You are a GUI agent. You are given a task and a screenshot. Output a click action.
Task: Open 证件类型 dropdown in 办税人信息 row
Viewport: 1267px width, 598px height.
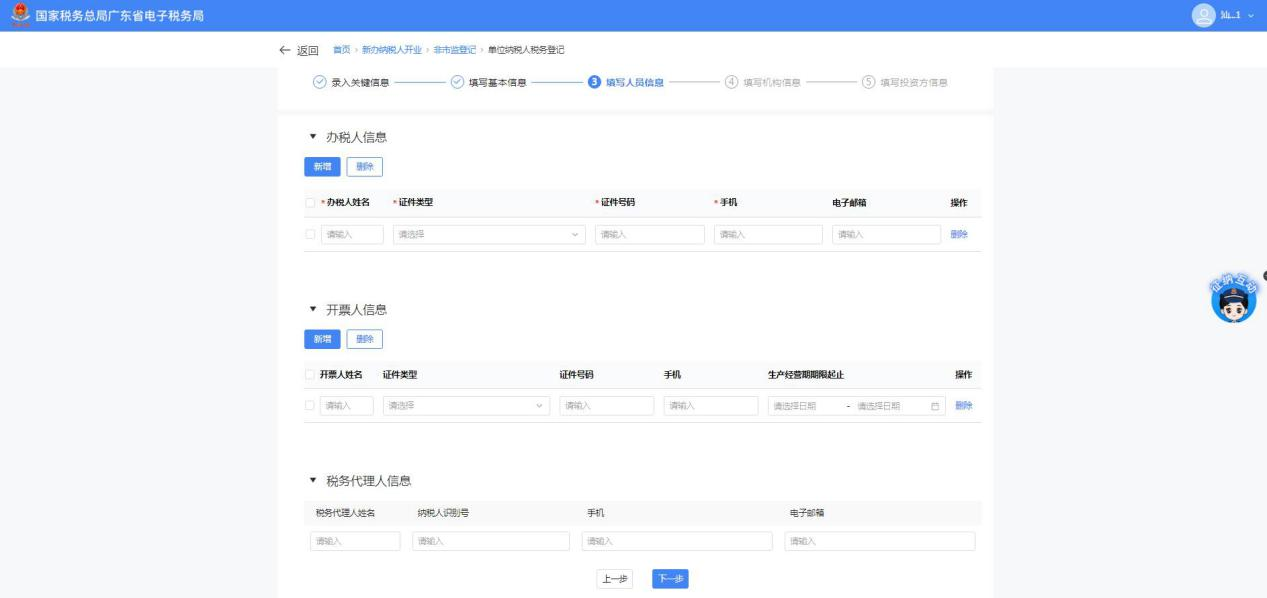pyautogui.click(x=488, y=235)
